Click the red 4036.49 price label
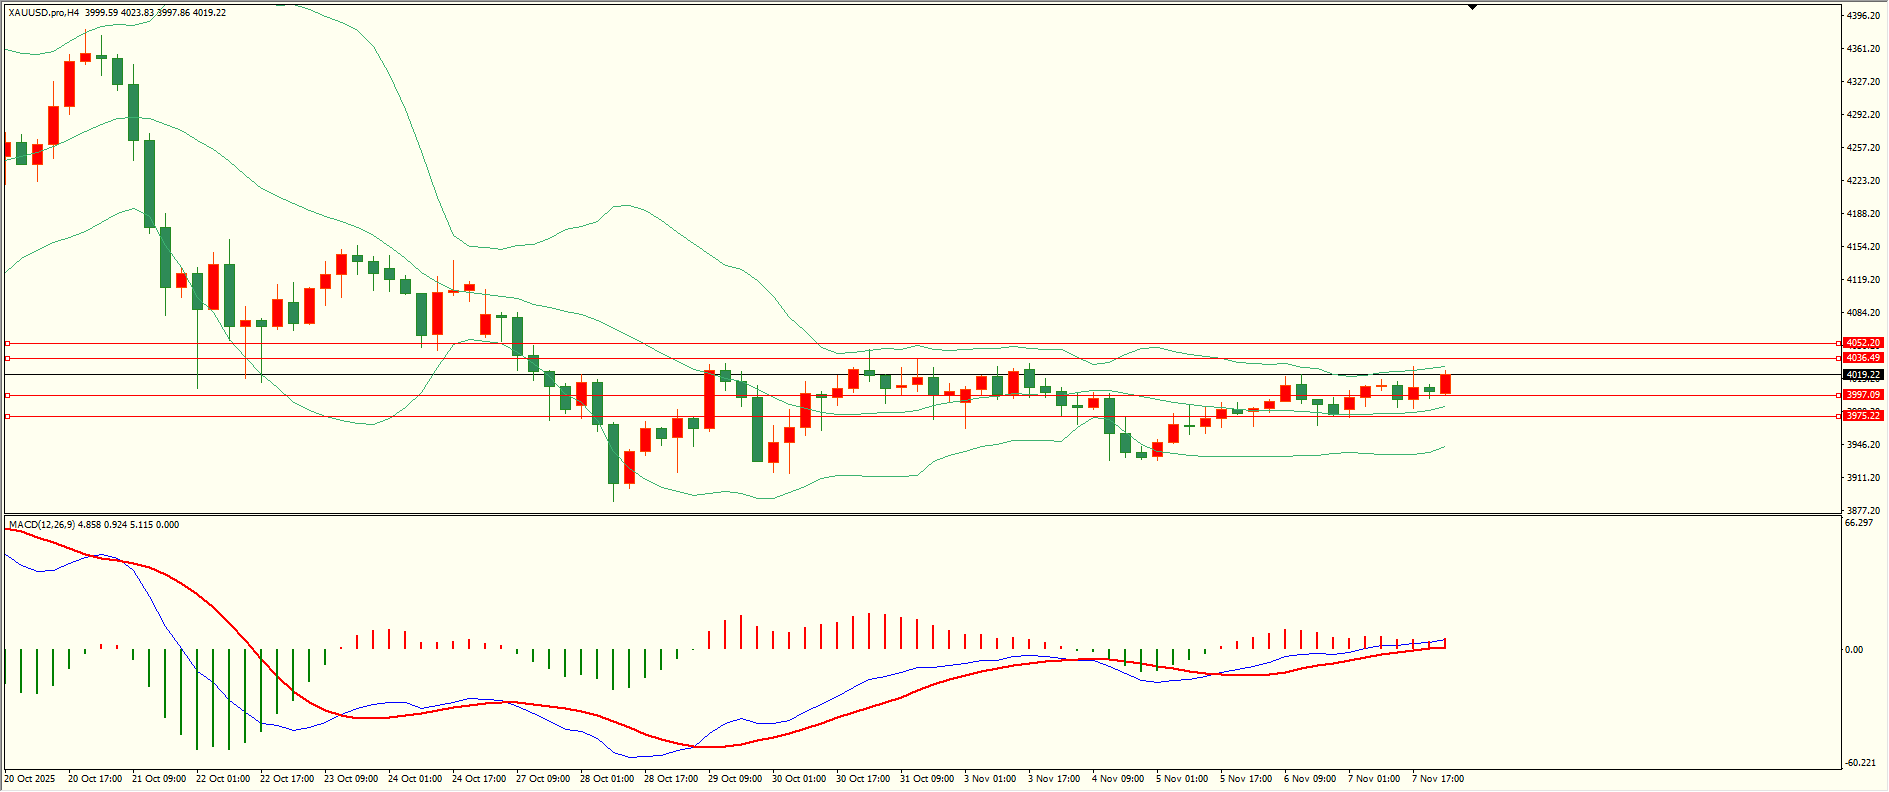Image resolution: width=1889 pixels, height=792 pixels. 1862,358
